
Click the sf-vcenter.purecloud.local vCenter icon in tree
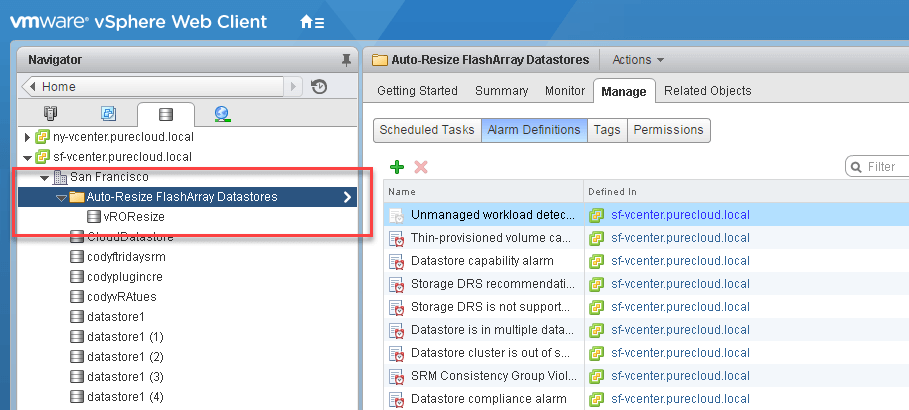click(42, 157)
